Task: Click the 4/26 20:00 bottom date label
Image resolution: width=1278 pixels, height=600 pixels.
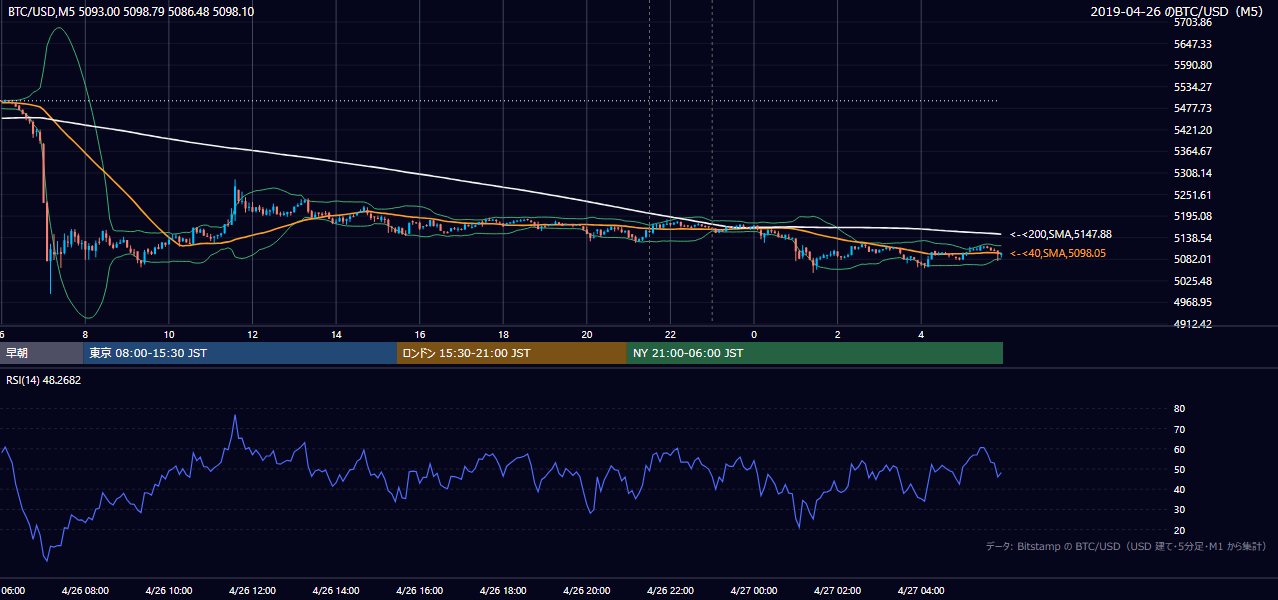Action: [586, 591]
